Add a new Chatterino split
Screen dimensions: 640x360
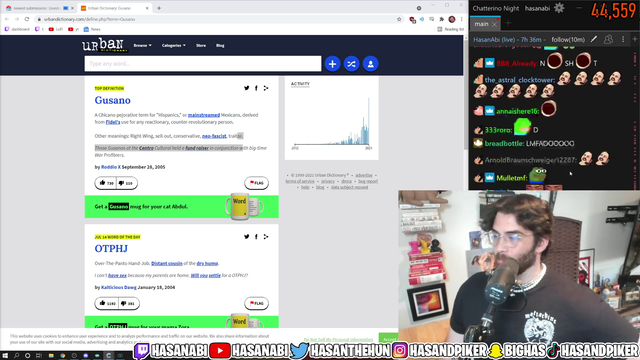pyautogui.click(x=635, y=39)
